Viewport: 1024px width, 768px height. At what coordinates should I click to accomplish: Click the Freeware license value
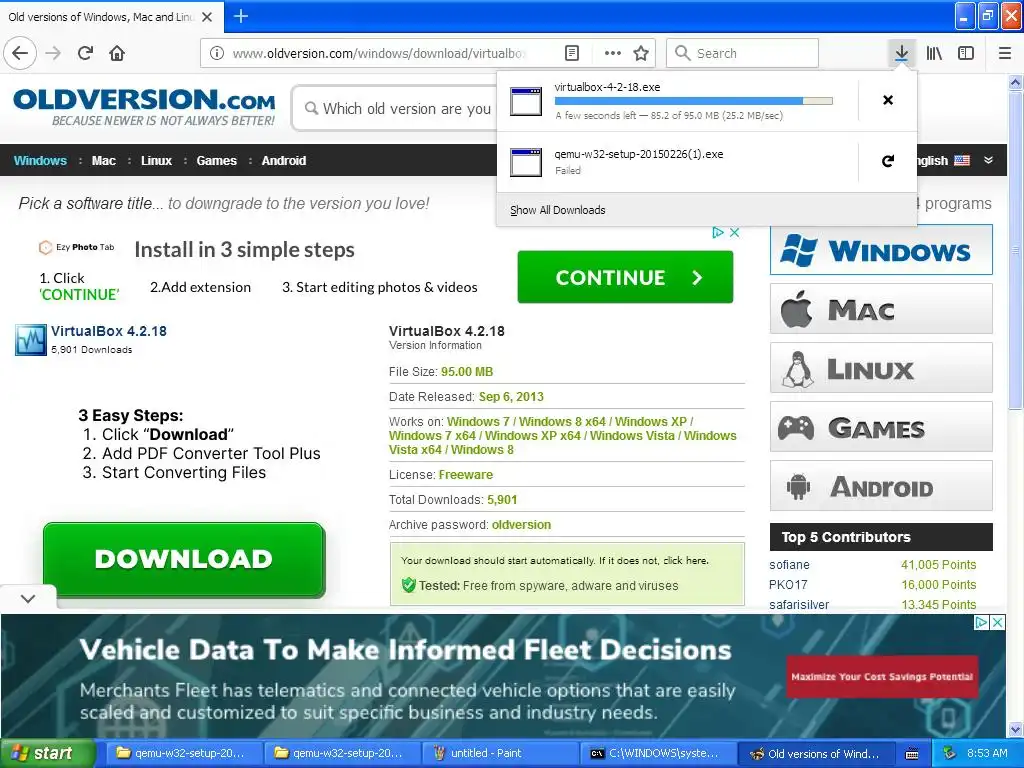[466, 475]
